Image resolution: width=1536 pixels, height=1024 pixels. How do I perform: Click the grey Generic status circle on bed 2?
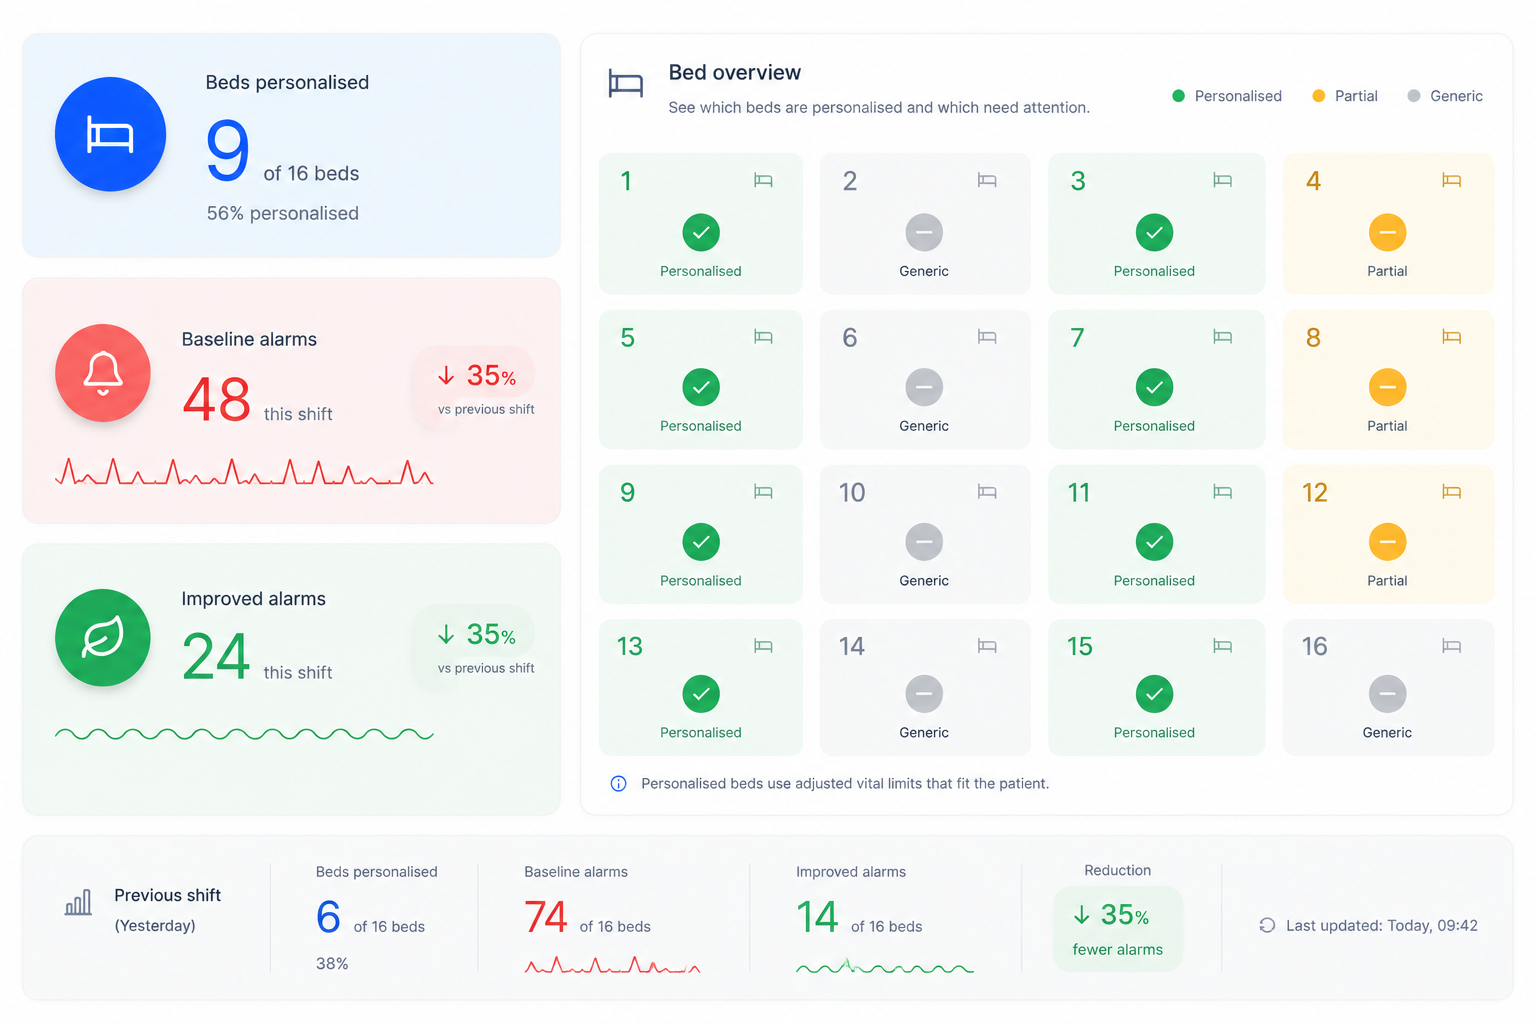click(924, 232)
